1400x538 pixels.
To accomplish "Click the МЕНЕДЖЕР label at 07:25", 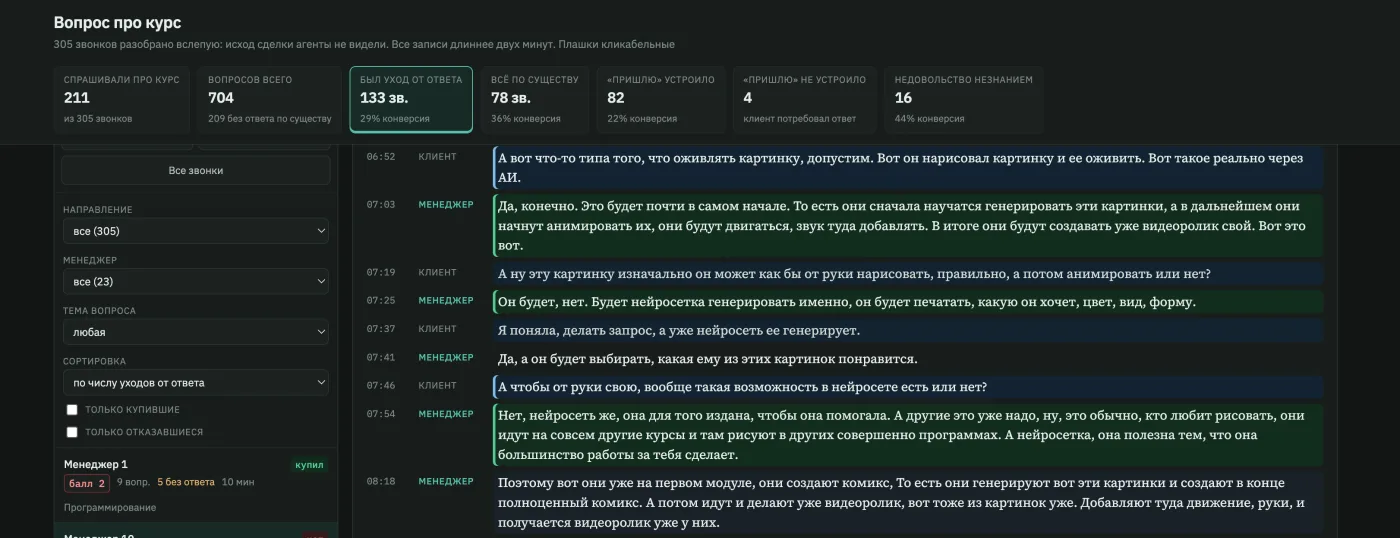I will click(x=446, y=300).
